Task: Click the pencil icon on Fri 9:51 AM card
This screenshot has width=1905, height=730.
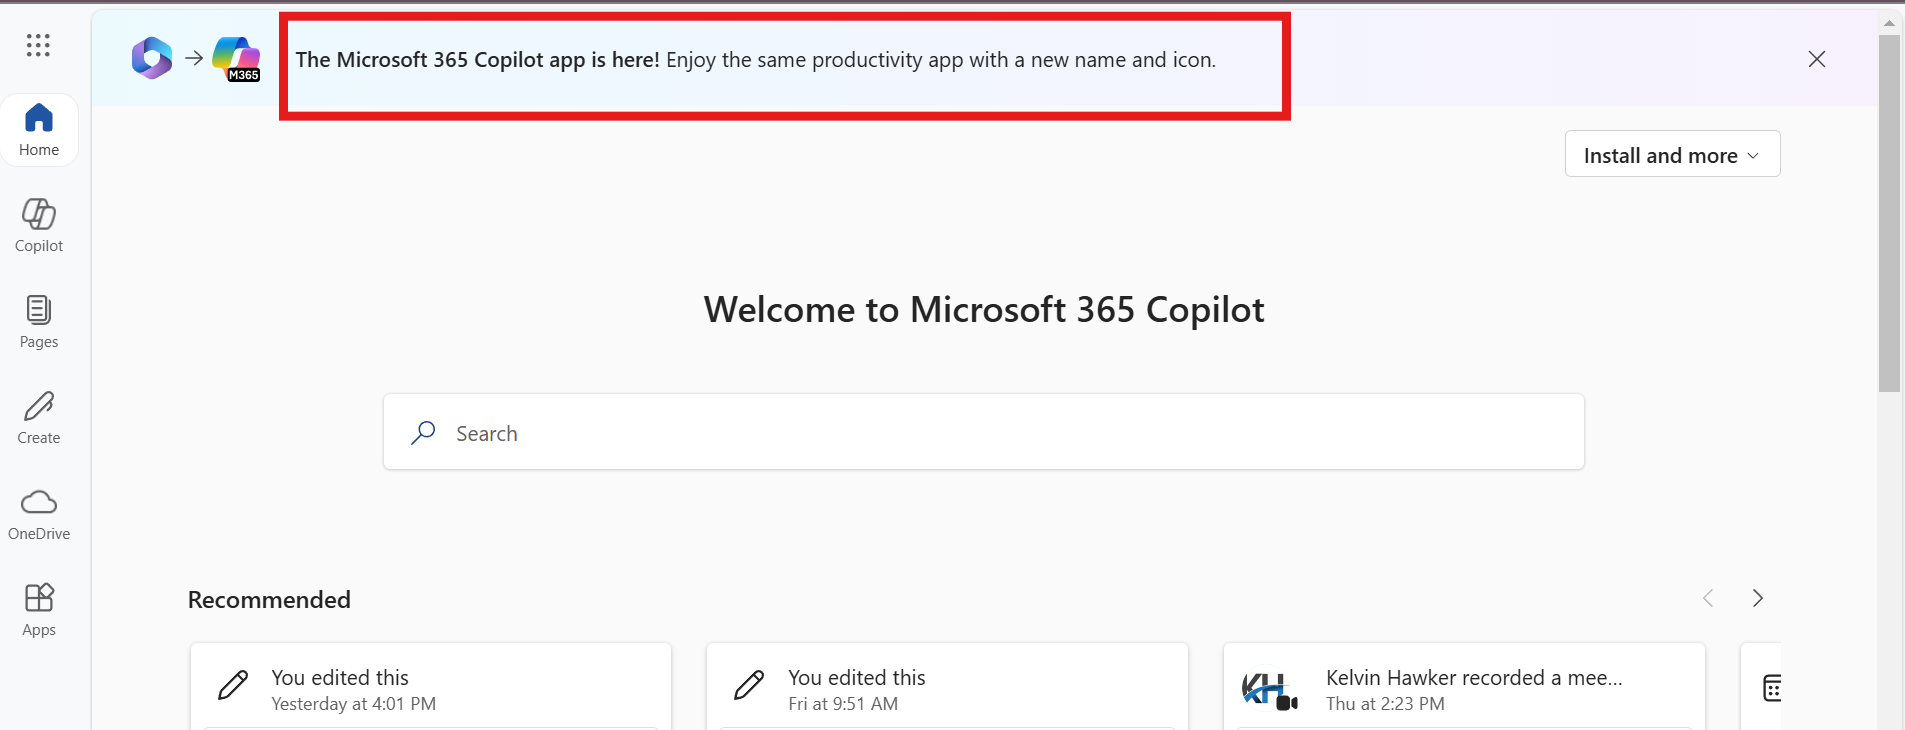Action: tap(749, 685)
